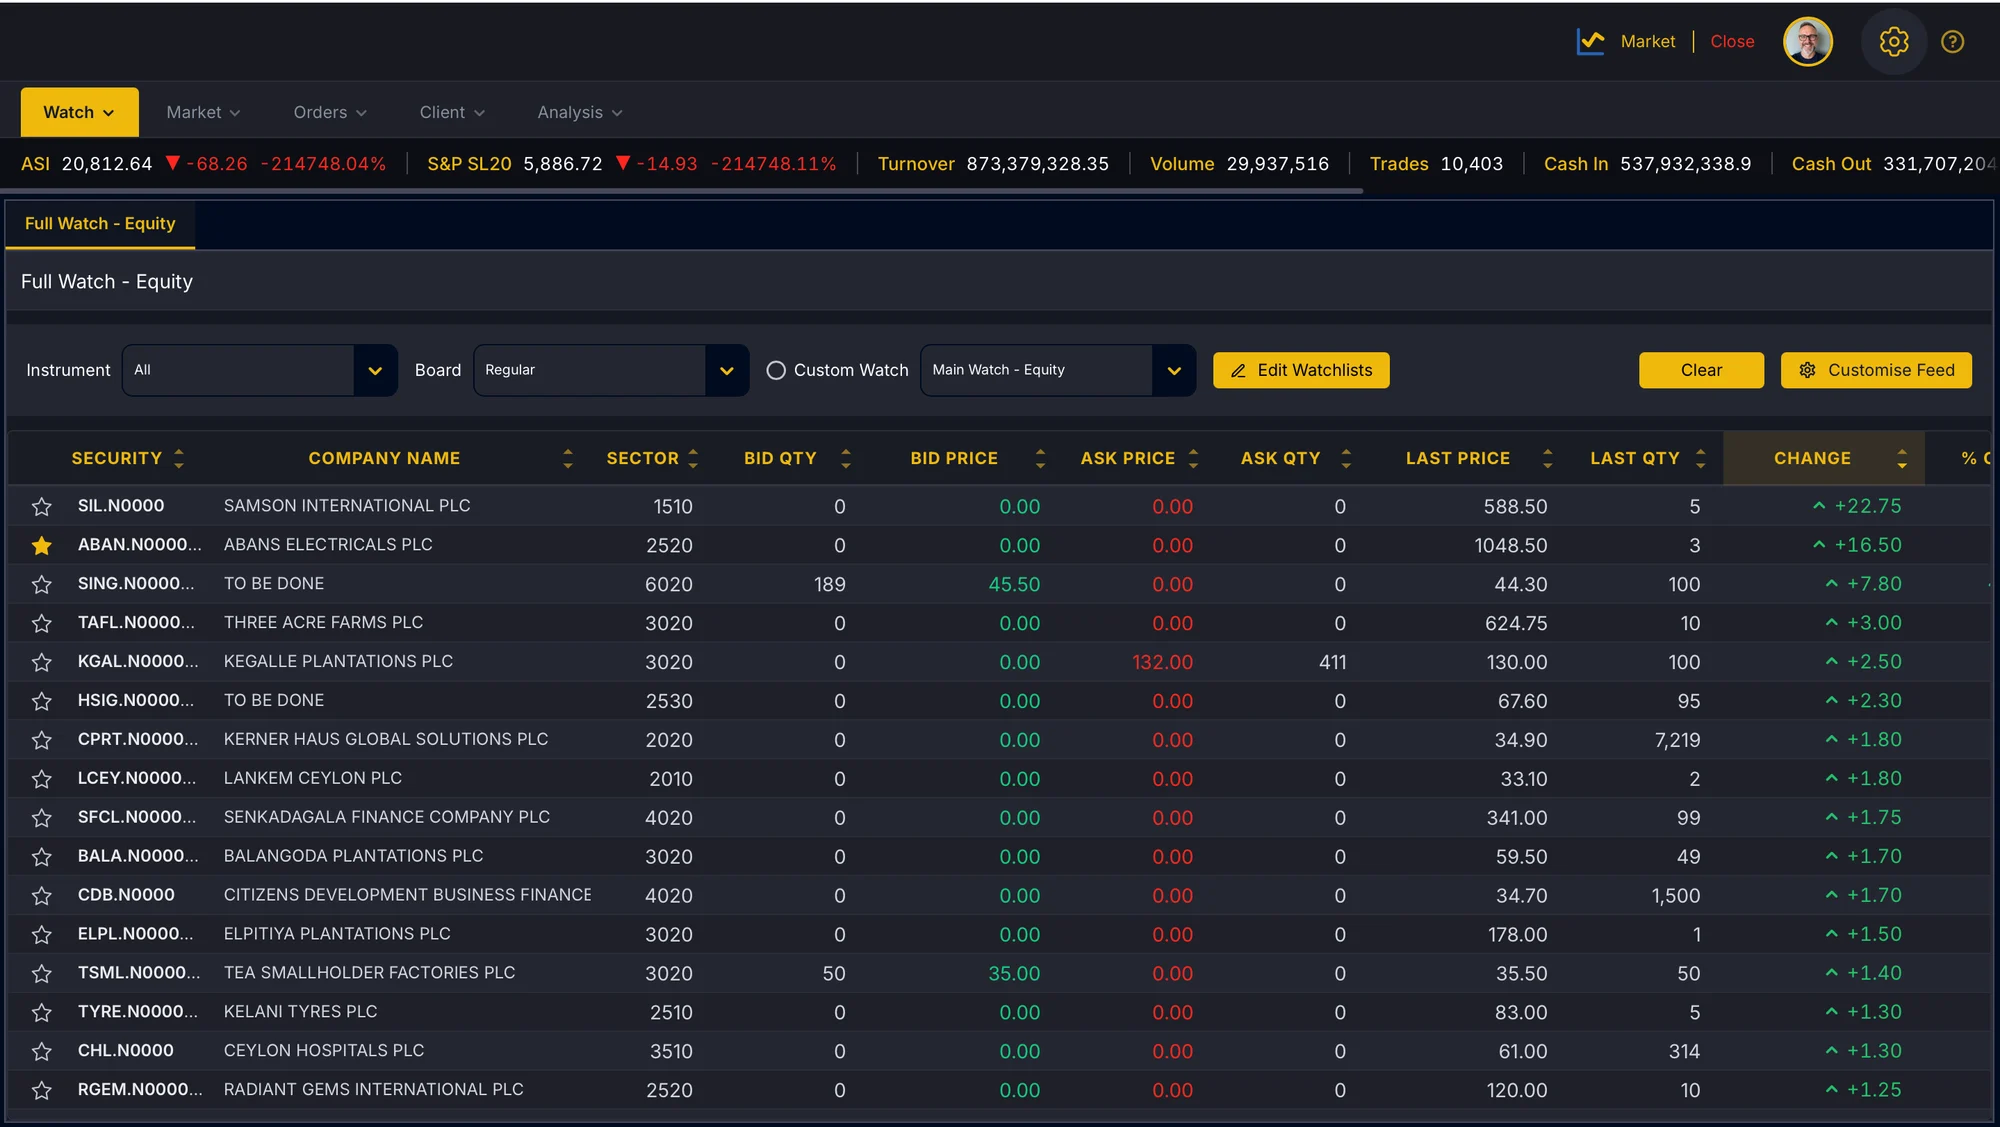The image size is (2000, 1127).
Task: Sort by BID PRICE column arrows
Action: click(1040, 458)
